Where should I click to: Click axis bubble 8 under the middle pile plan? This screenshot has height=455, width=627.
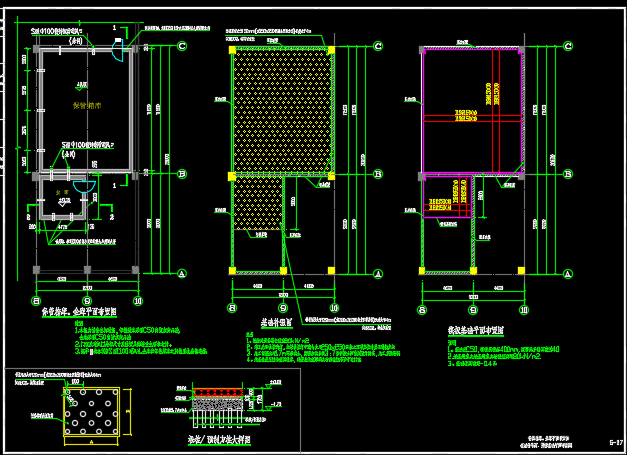click(232, 308)
